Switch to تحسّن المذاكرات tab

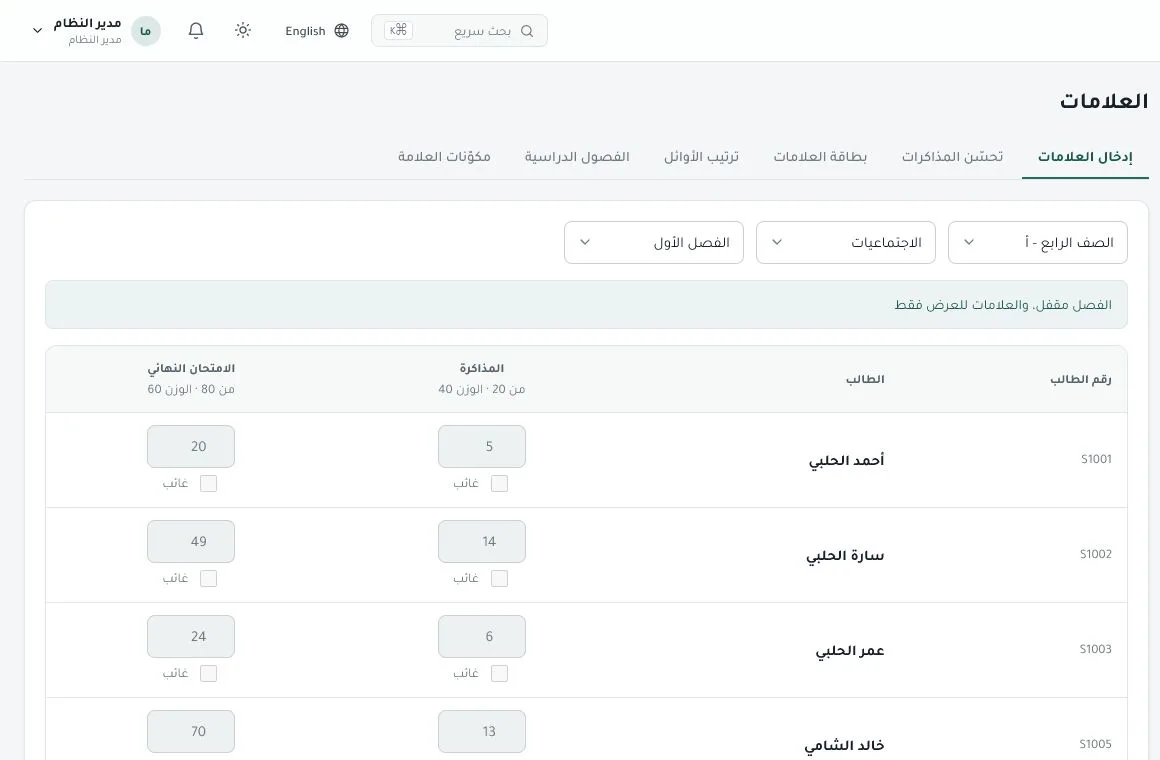(x=952, y=157)
